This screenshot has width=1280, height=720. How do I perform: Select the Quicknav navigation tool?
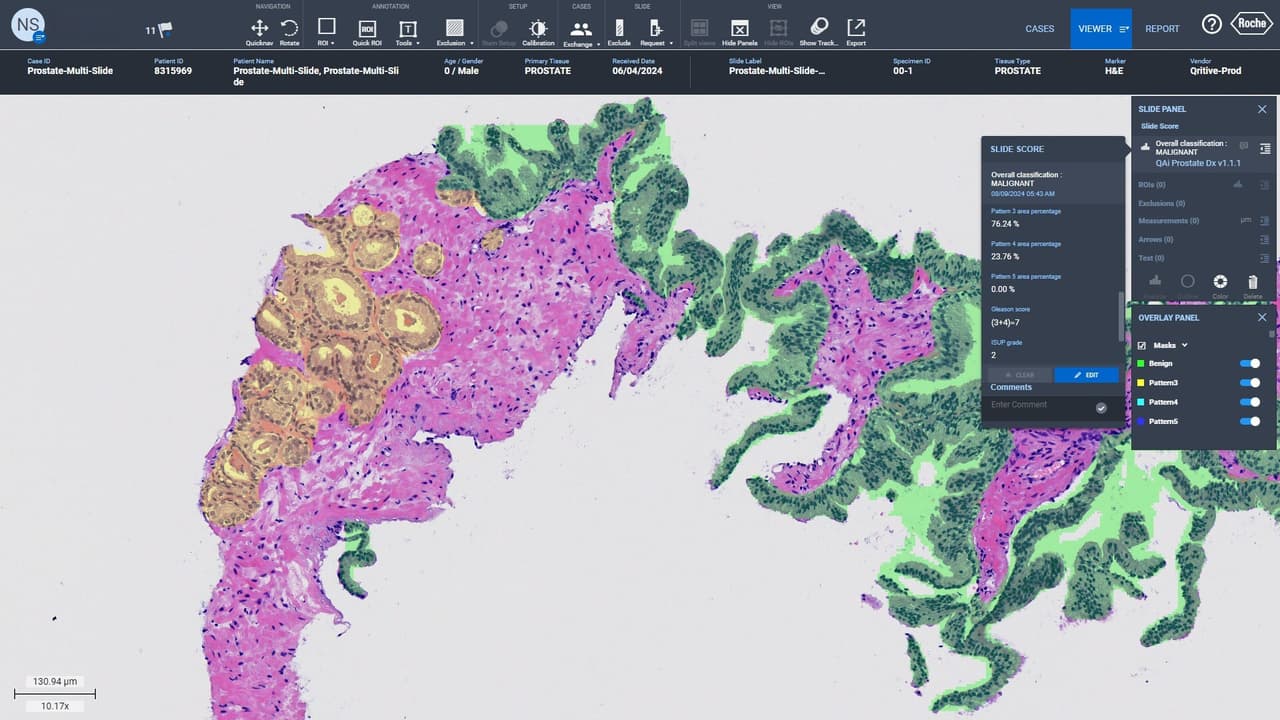tap(258, 27)
